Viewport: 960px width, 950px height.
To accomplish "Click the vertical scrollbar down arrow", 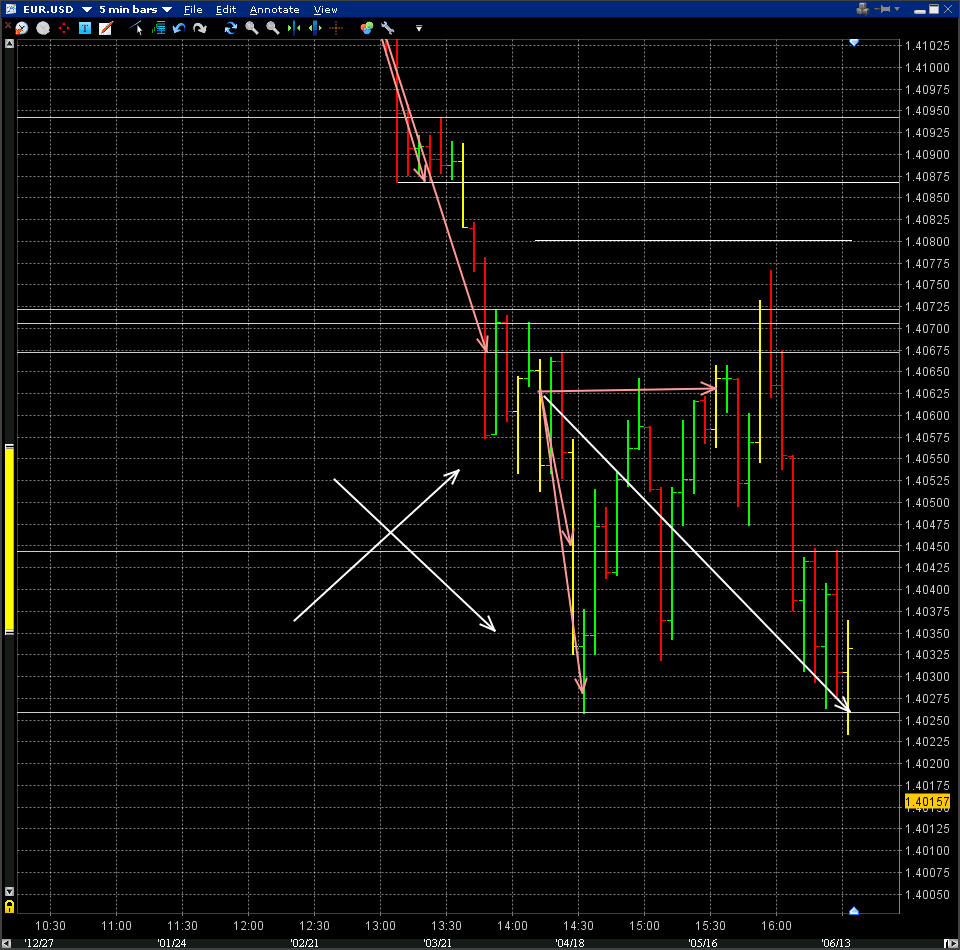I will tap(9, 892).
